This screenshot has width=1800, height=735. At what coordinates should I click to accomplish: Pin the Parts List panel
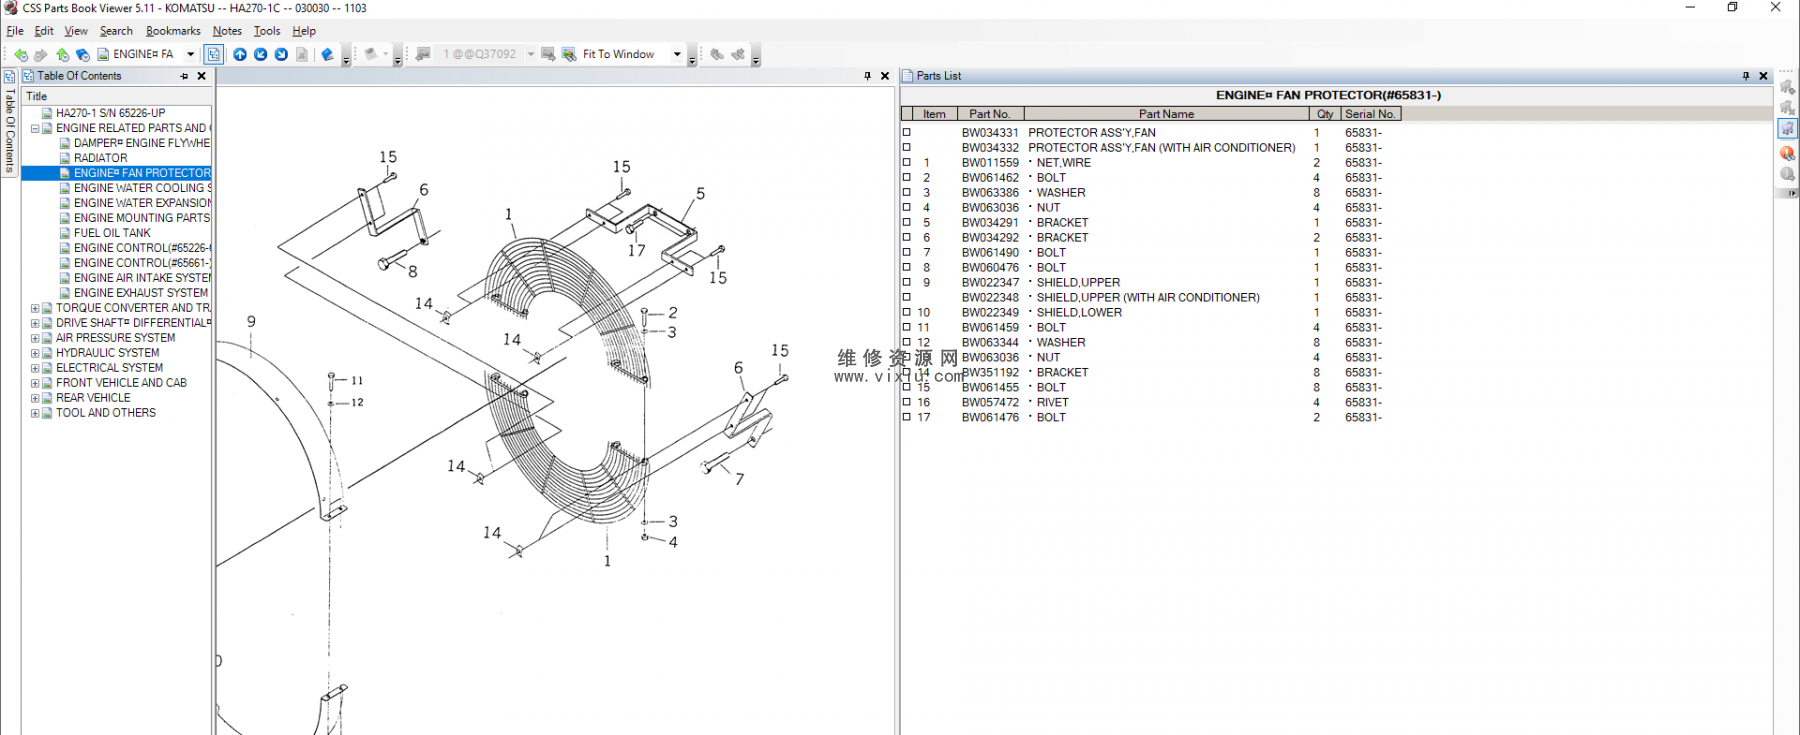[x=1746, y=76]
